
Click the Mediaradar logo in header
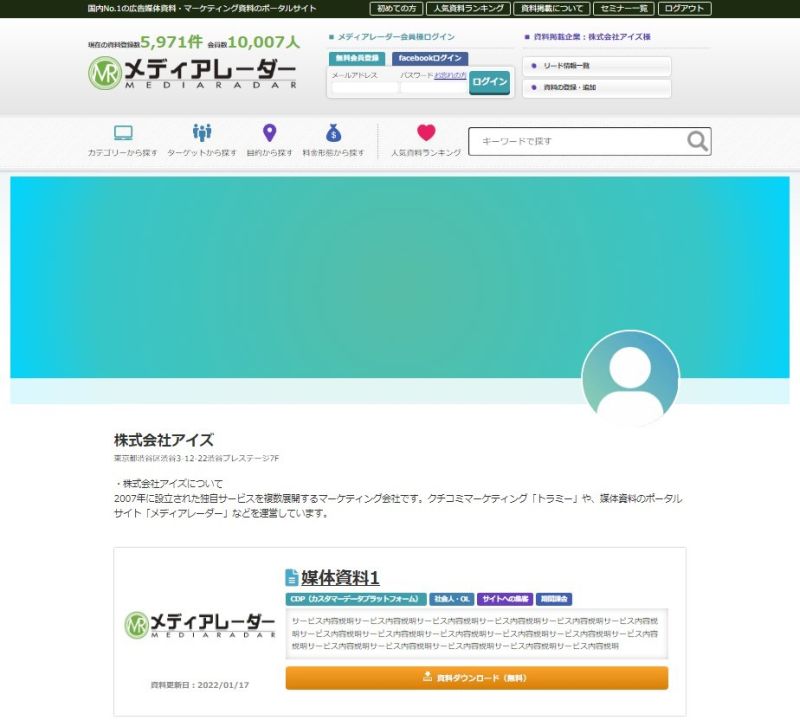point(192,73)
